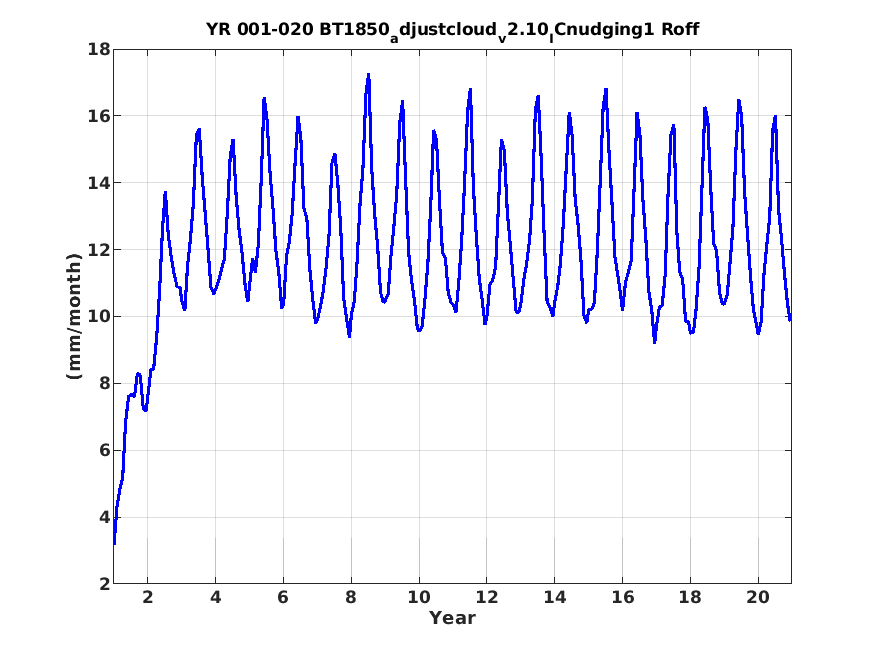
Task: Click x-axis tick label 4
Action: click(215, 597)
